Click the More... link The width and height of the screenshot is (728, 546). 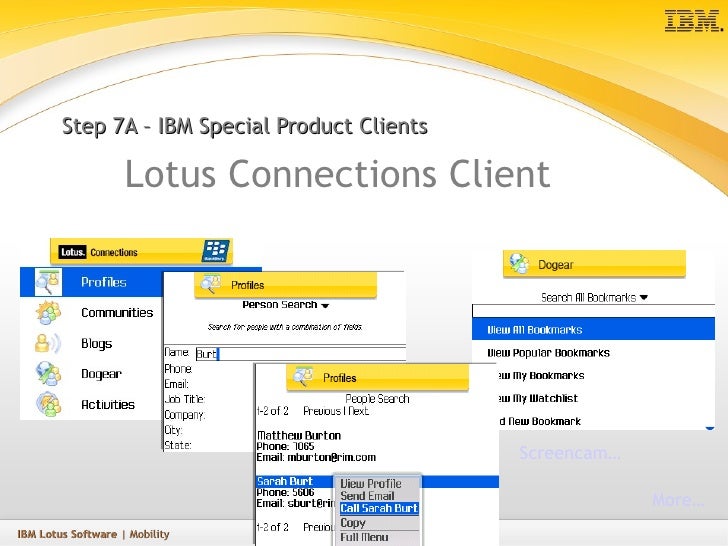678,500
